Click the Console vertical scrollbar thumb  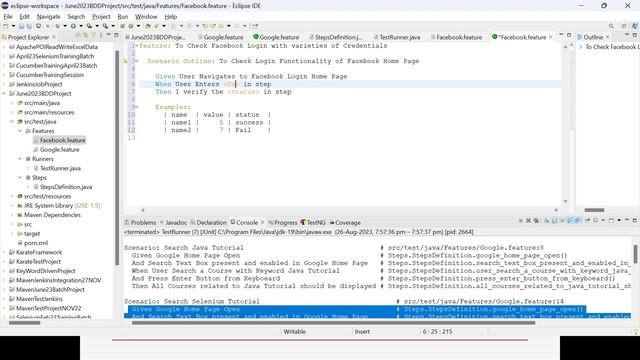pos(636,254)
